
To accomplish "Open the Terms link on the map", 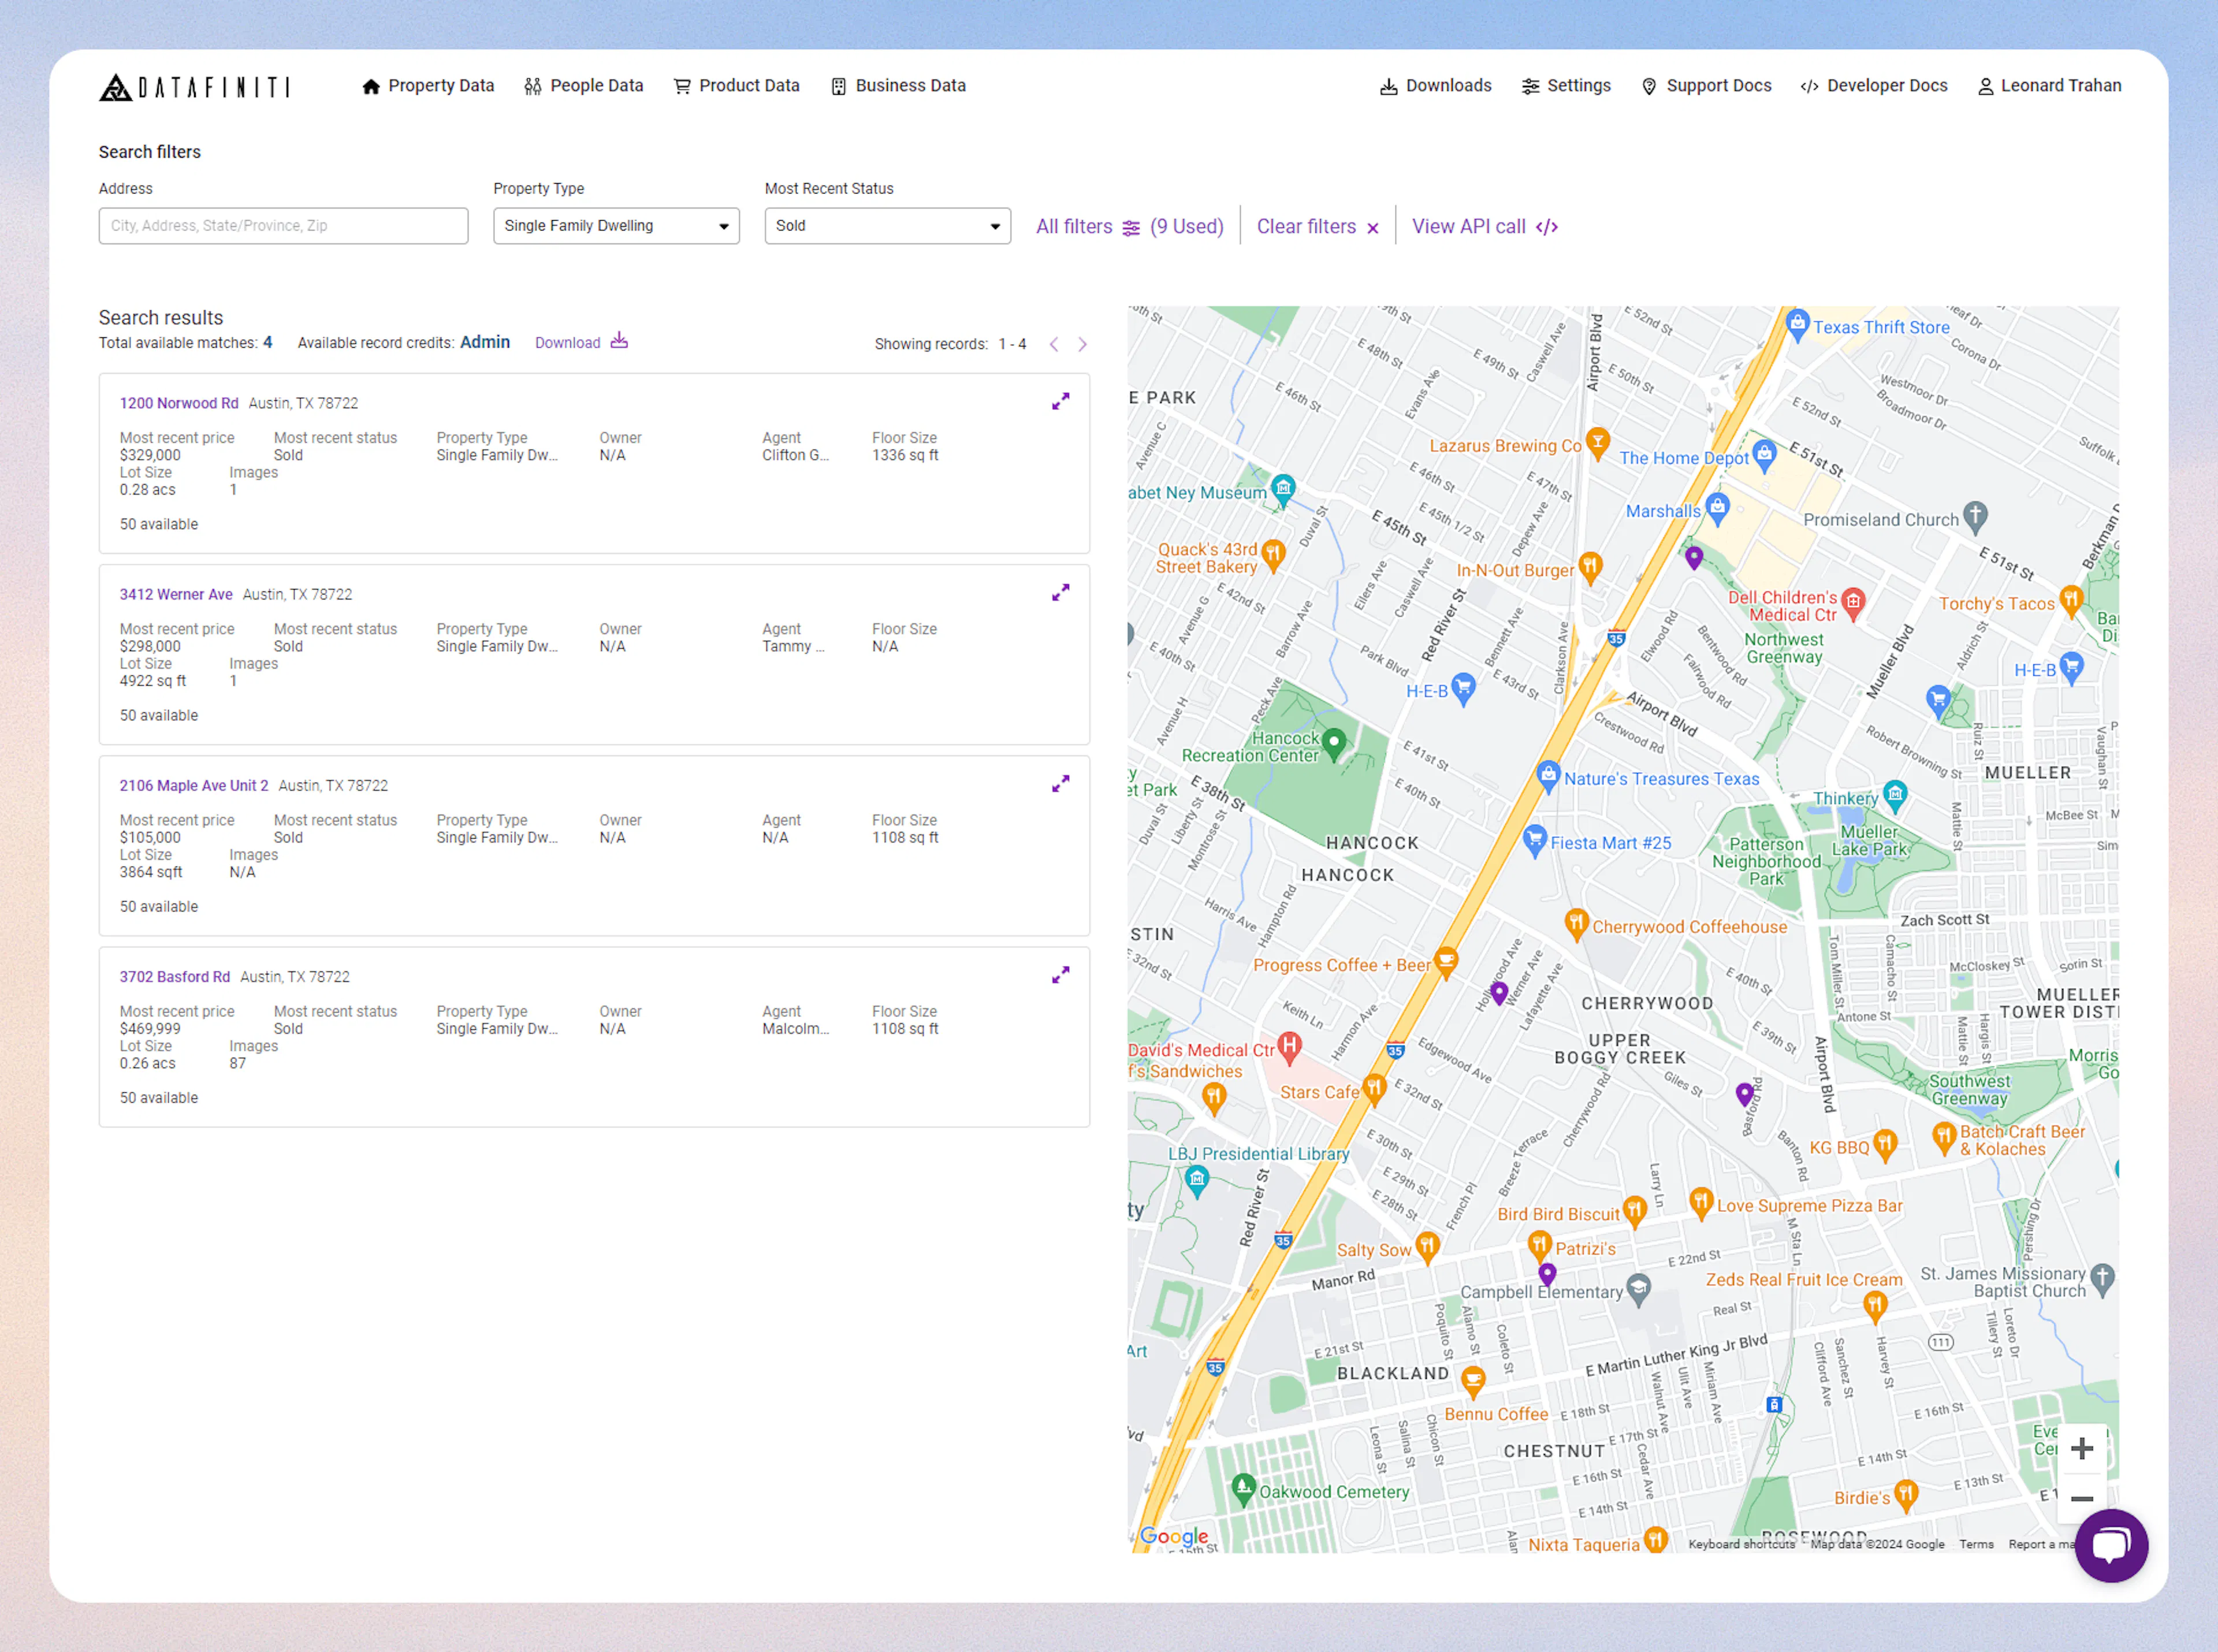I will 1976,1544.
